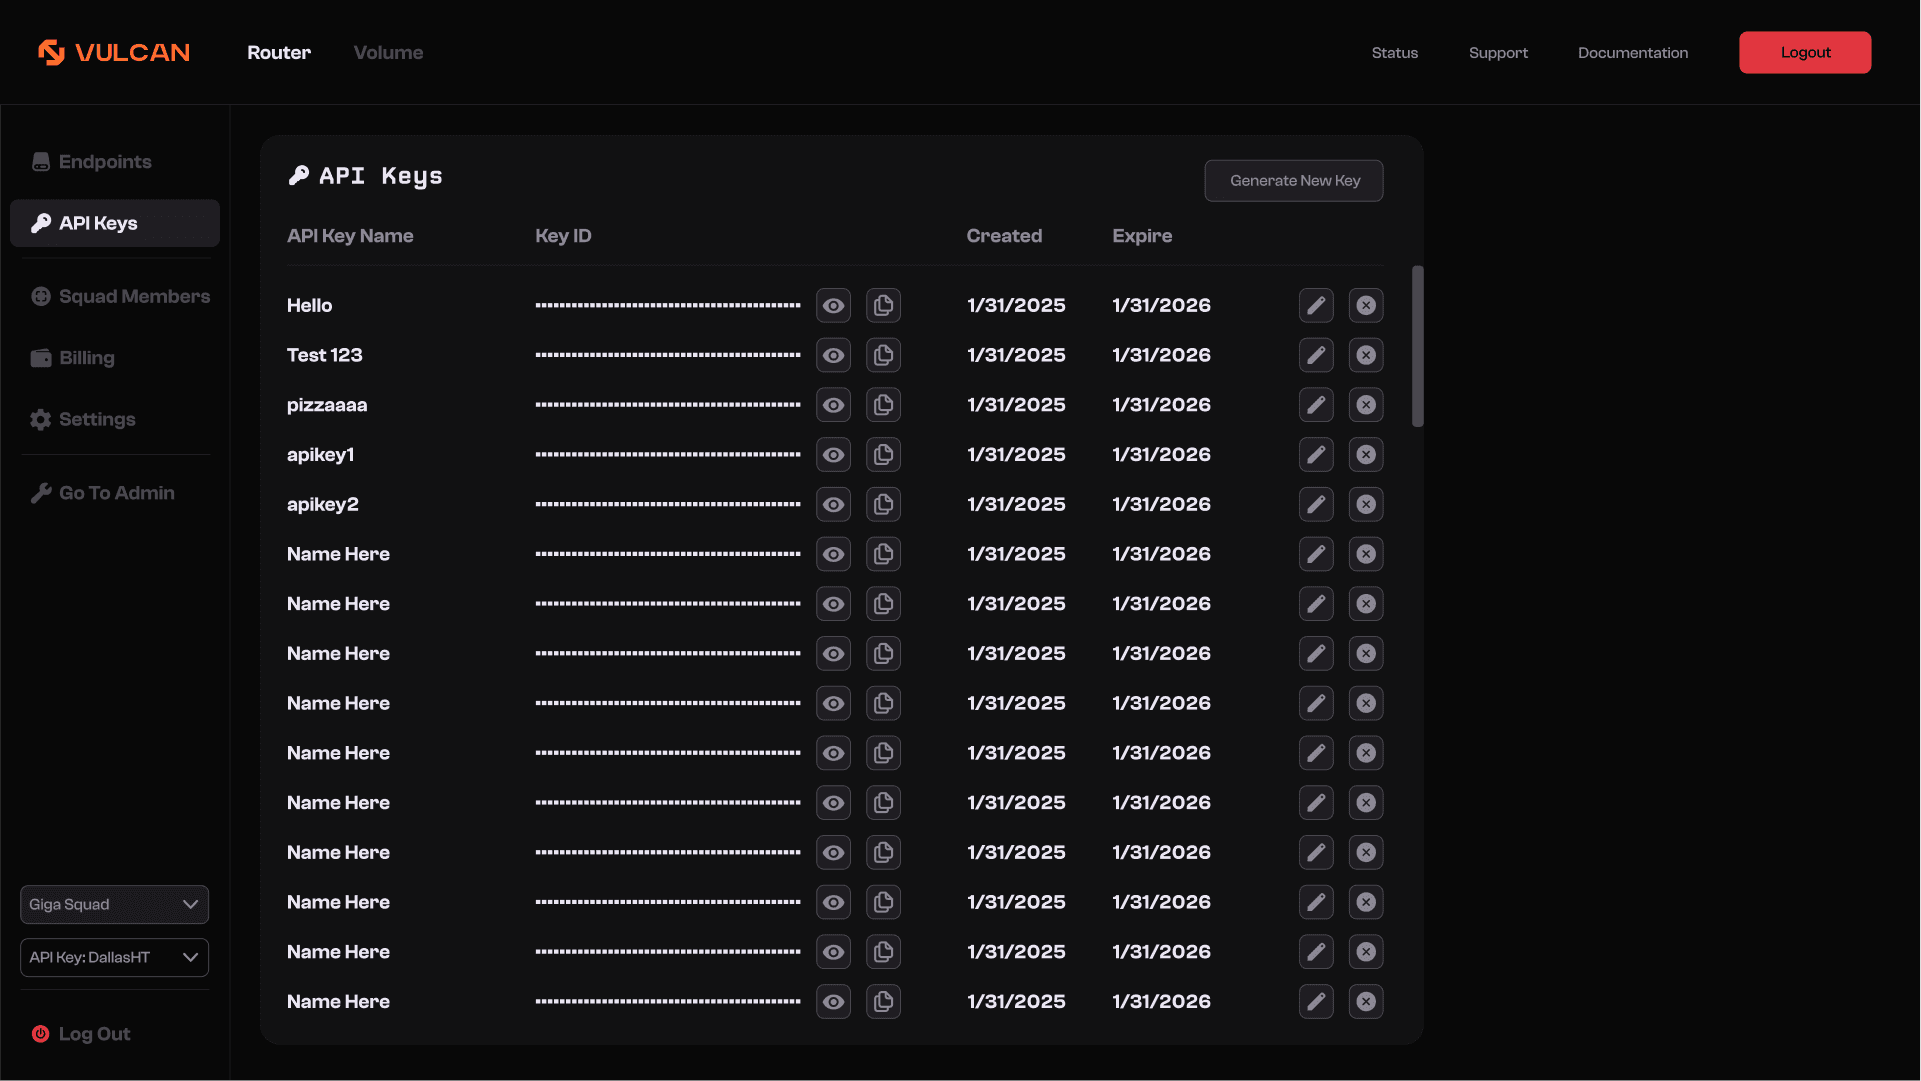Open the API Key: DallasHT dropdown
Viewport: 1921px width, 1081px height.
coord(114,957)
